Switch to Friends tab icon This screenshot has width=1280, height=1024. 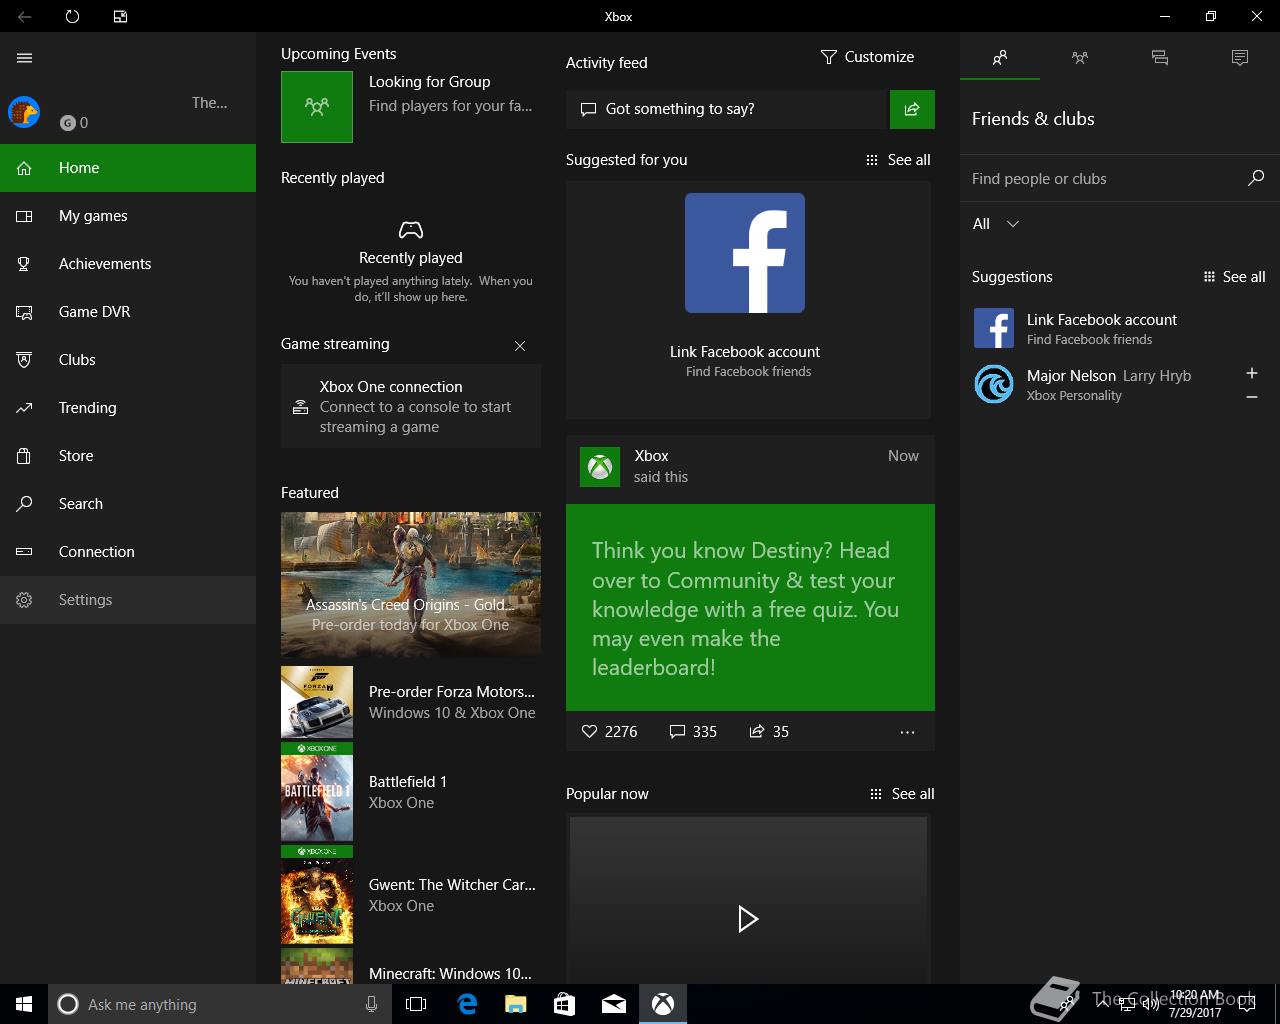click(1000, 58)
